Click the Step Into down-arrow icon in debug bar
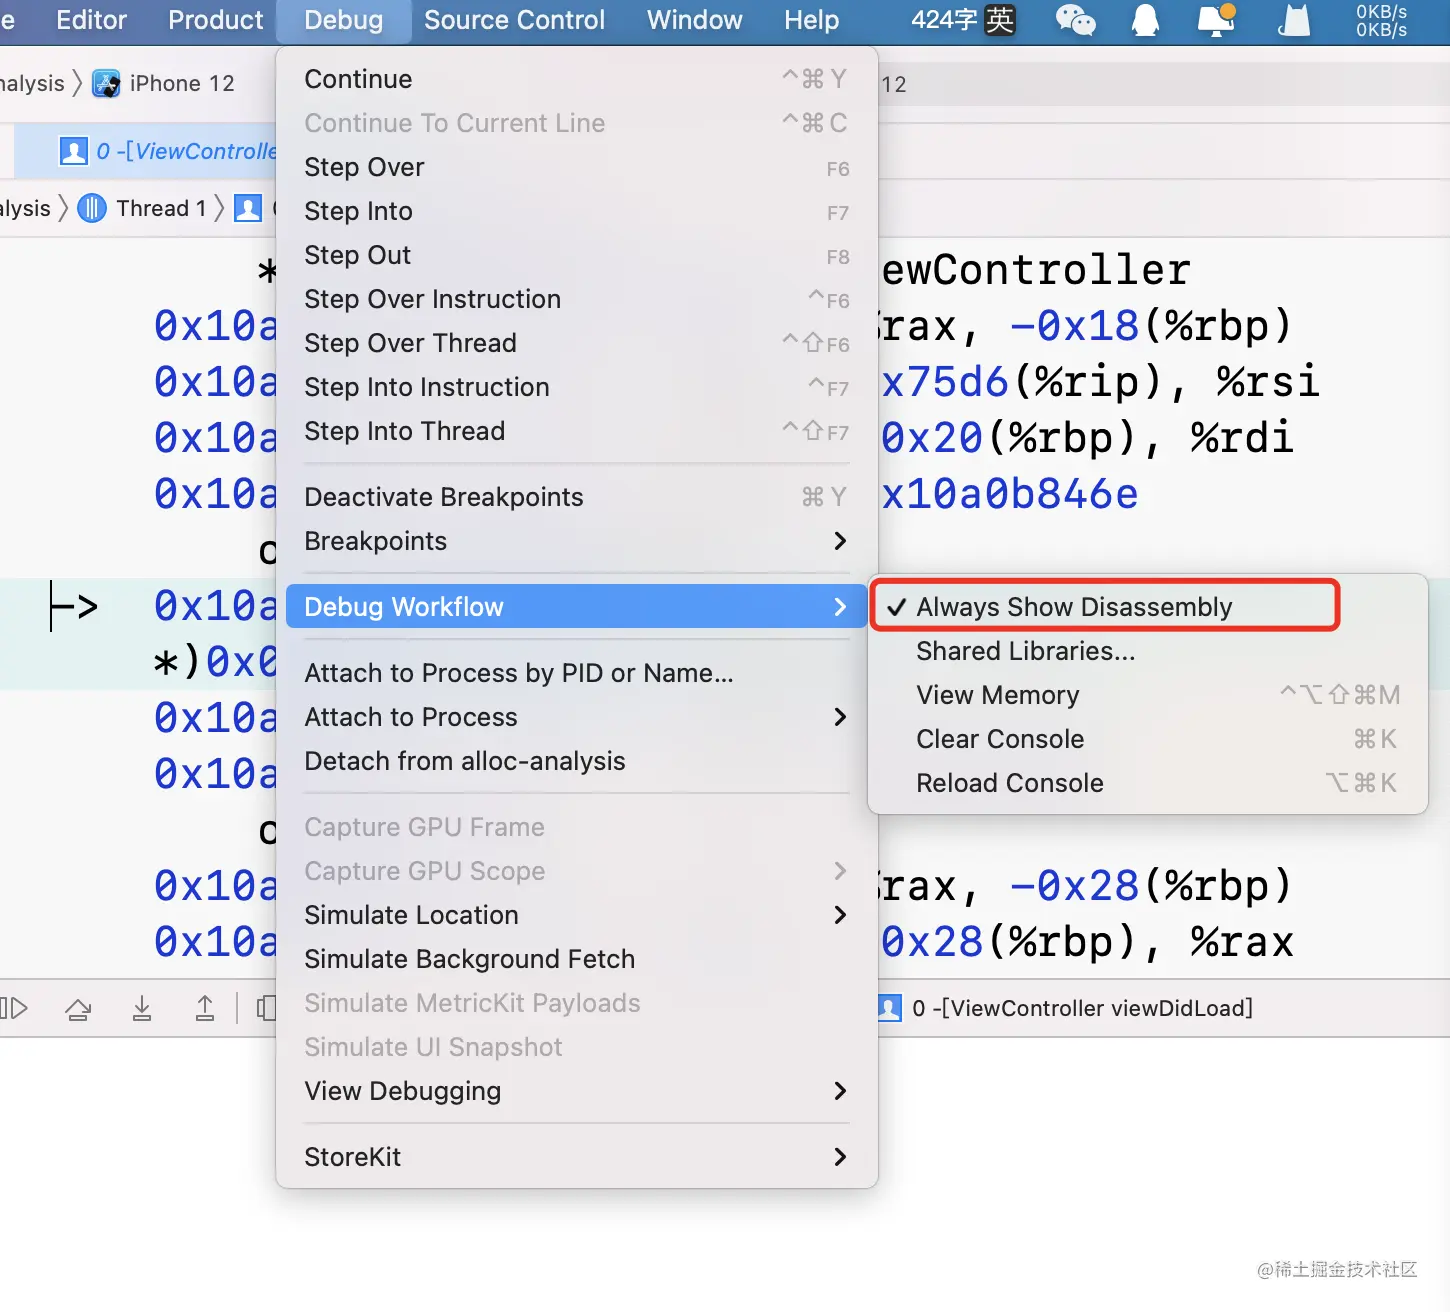1450x1312 pixels. pos(142,1008)
